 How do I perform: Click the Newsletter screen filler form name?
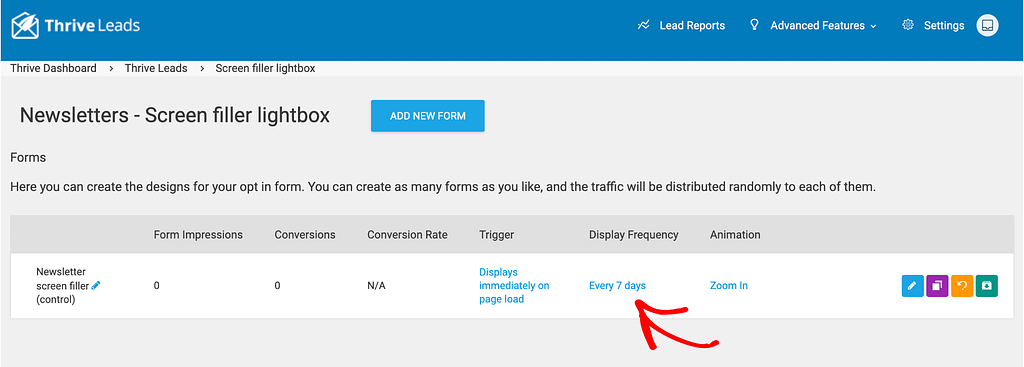pyautogui.click(x=63, y=285)
